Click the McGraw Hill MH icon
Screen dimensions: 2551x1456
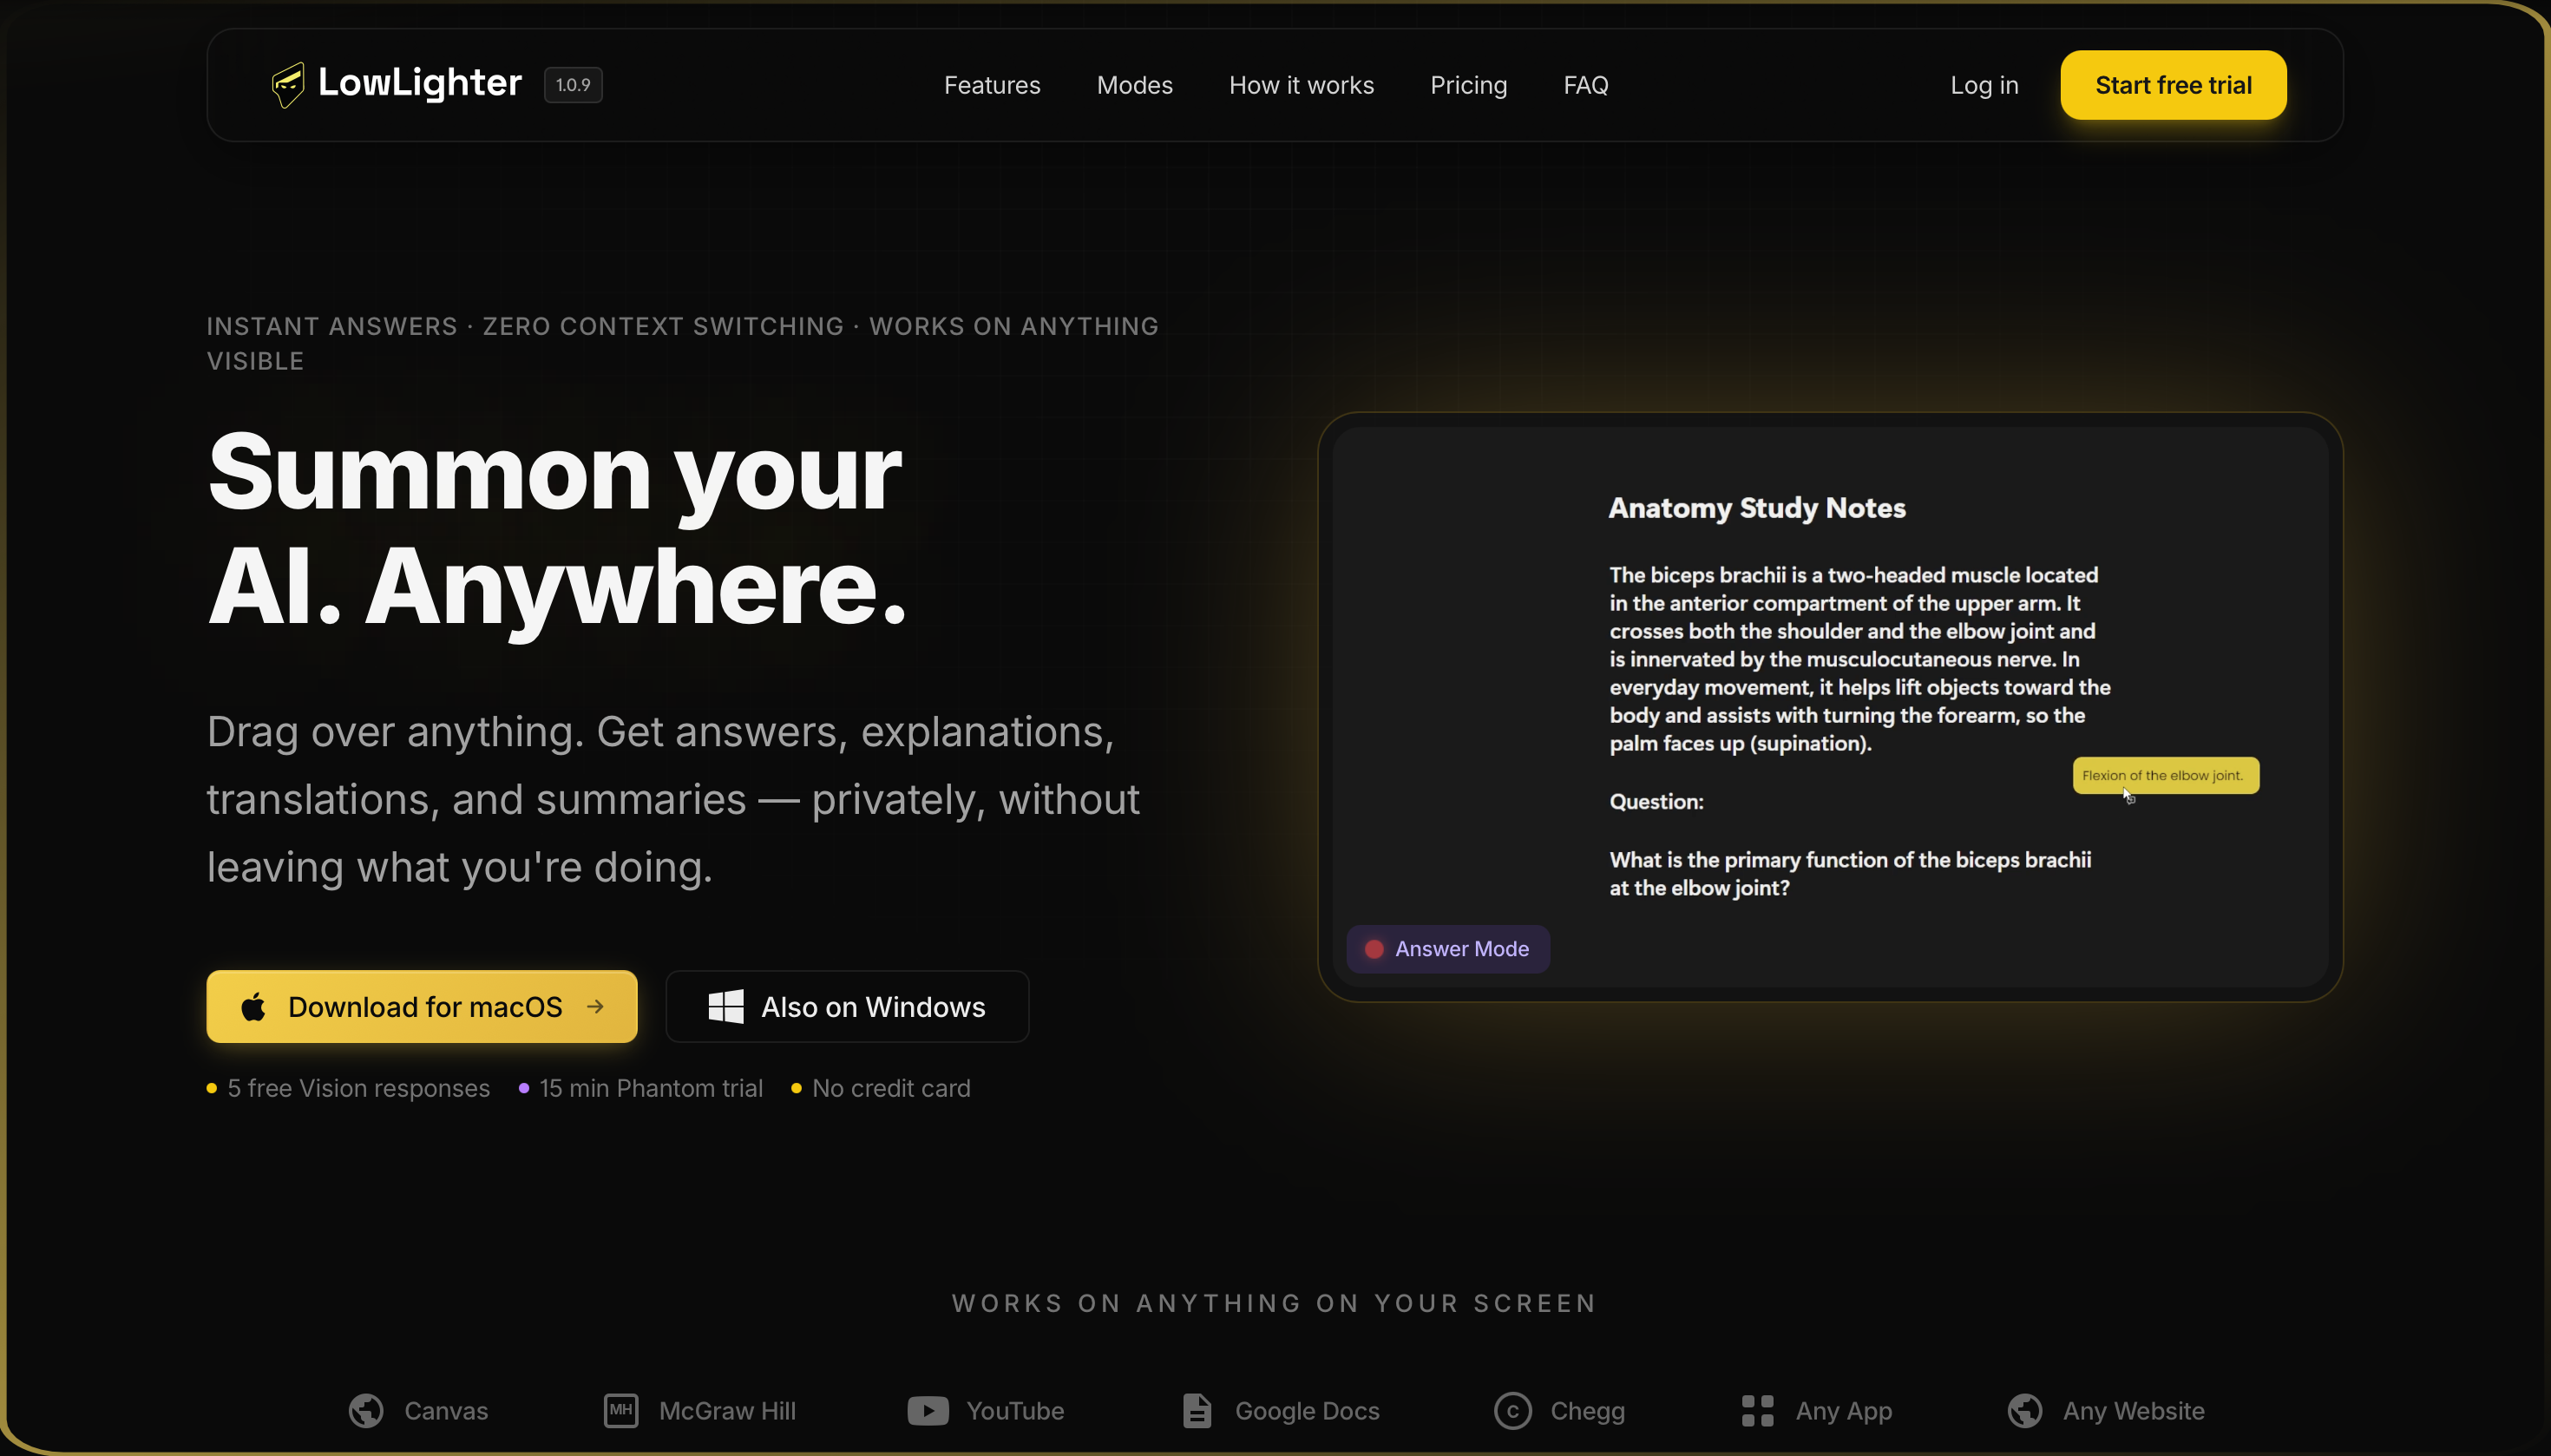(621, 1410)
